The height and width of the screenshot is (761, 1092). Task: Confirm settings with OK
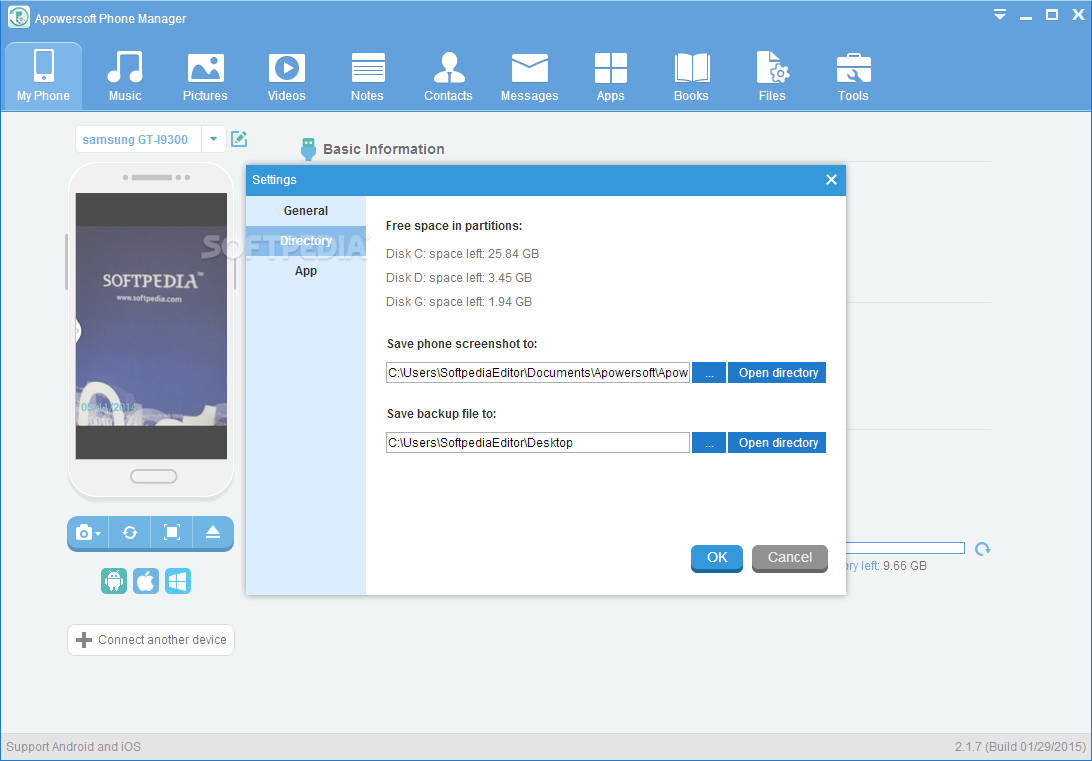pyautogui.click(x=717, y=558)
